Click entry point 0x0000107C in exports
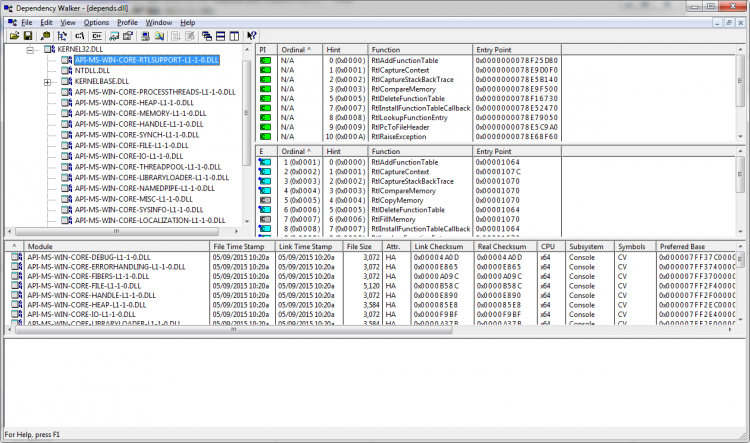750x443 pixels. pos(498,172)
